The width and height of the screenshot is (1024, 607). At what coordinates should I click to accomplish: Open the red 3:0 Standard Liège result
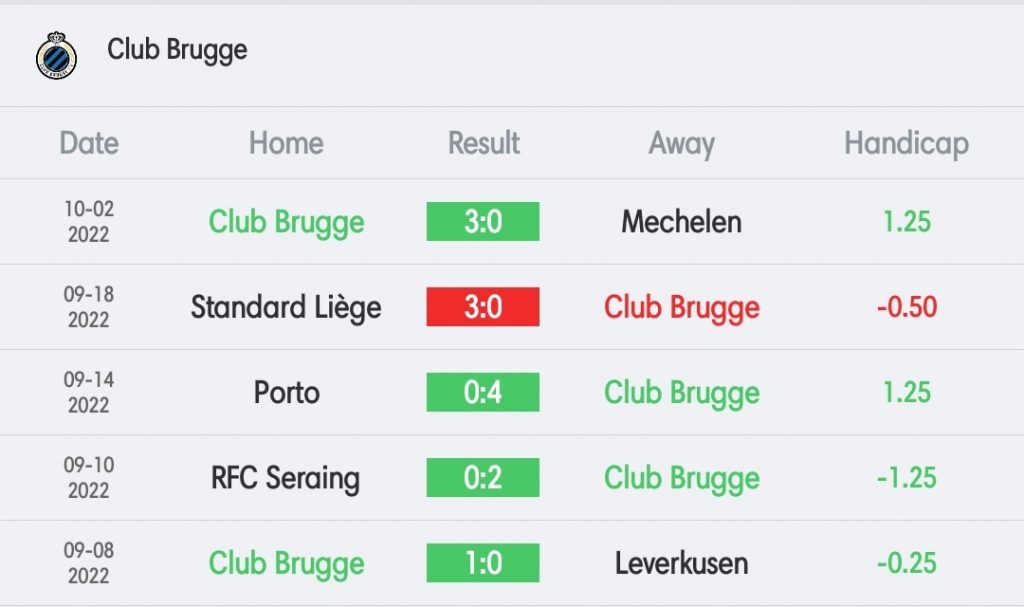tap(483, 306)
